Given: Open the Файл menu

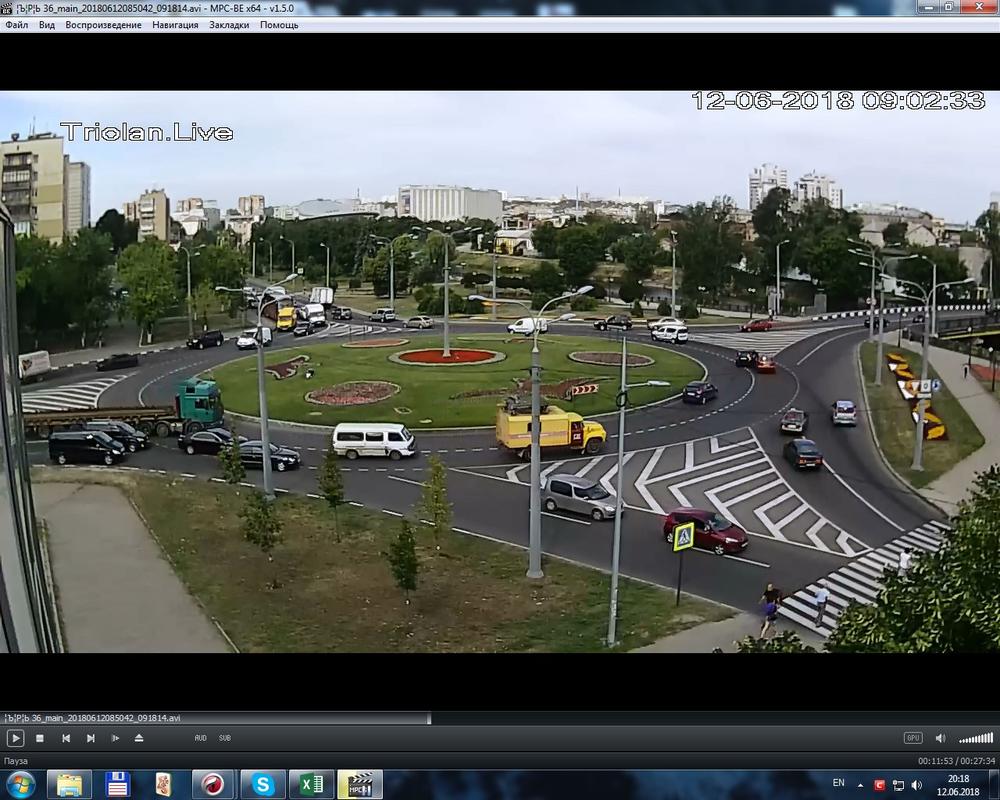Looking at the screenshot, I should (17, 25).
